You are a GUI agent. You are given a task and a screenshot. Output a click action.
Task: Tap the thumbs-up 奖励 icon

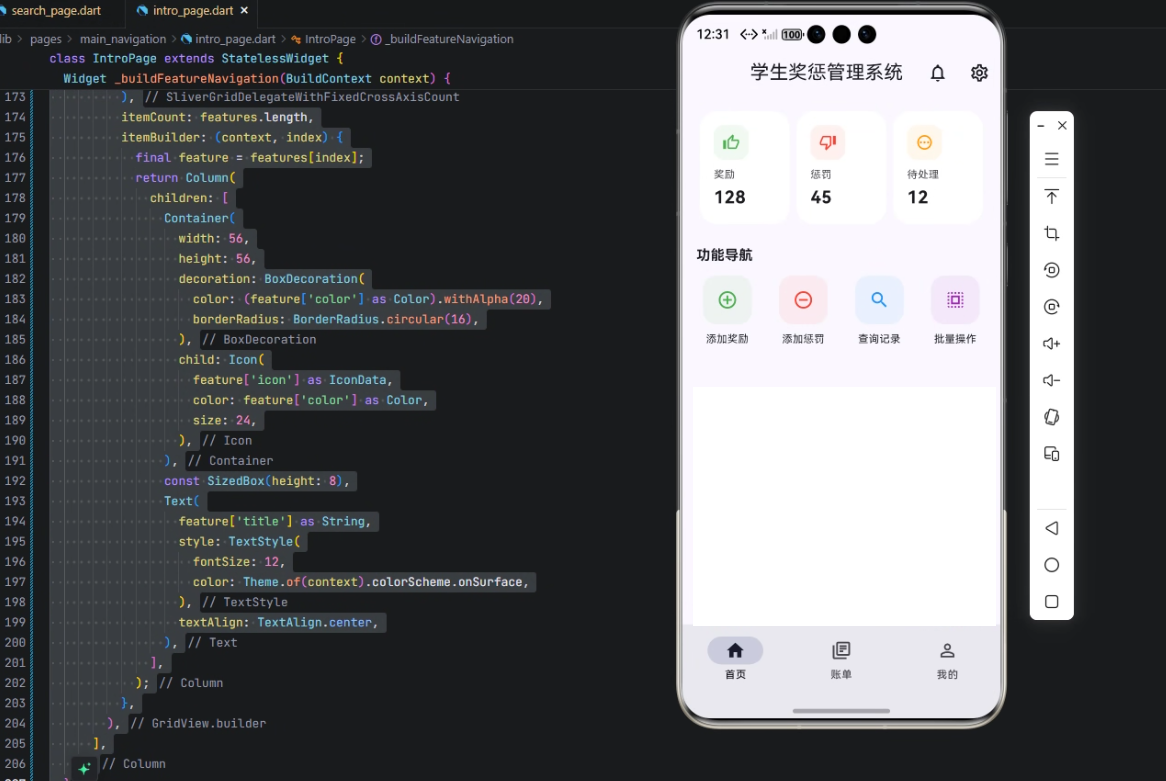pyautogui.click(x=731, y=142)
